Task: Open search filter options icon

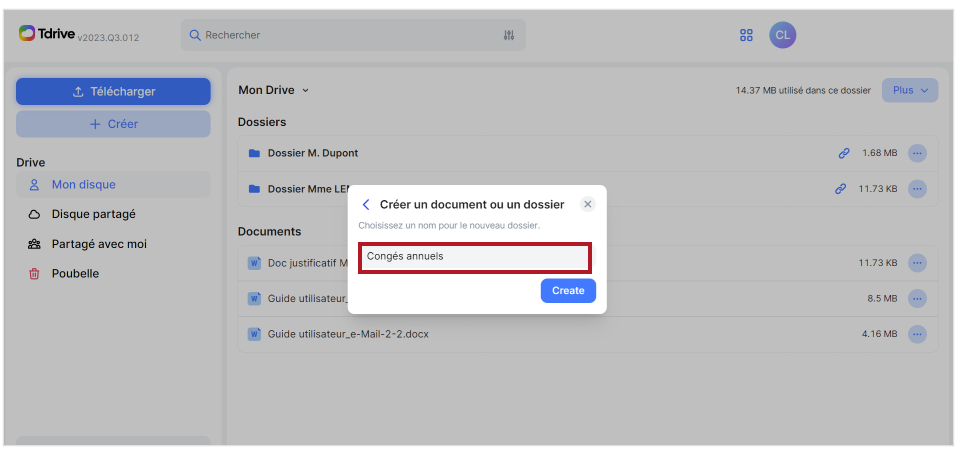Action: (x=509, y=35)
